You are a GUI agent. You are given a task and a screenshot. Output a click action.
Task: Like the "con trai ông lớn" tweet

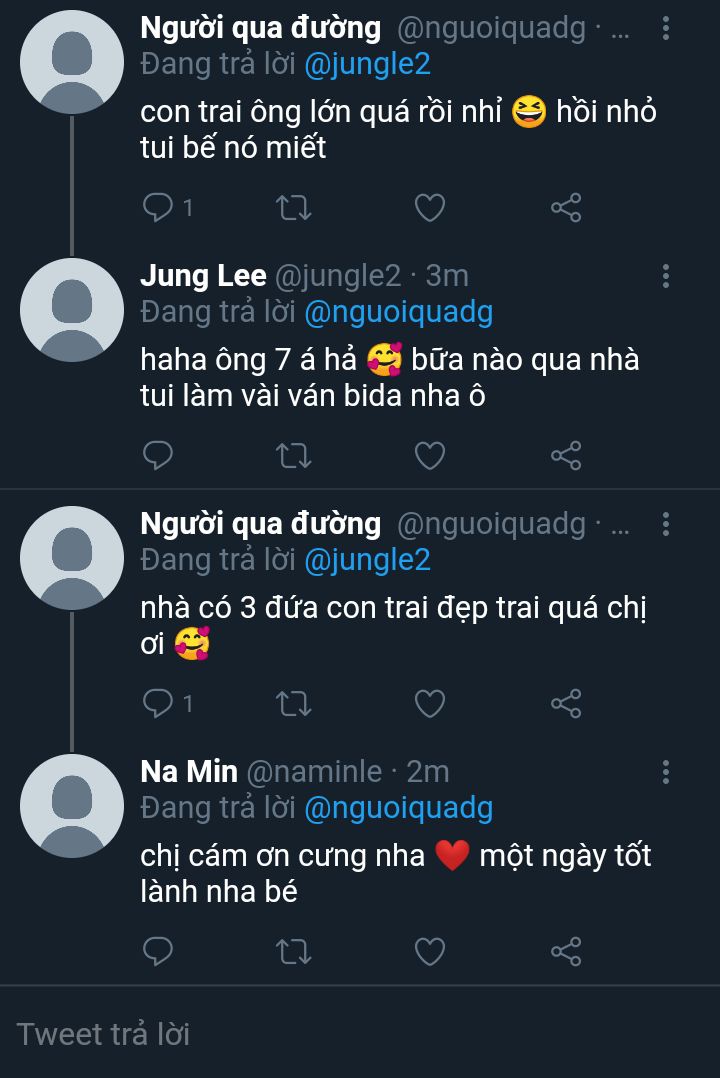(x=430, y=207)
